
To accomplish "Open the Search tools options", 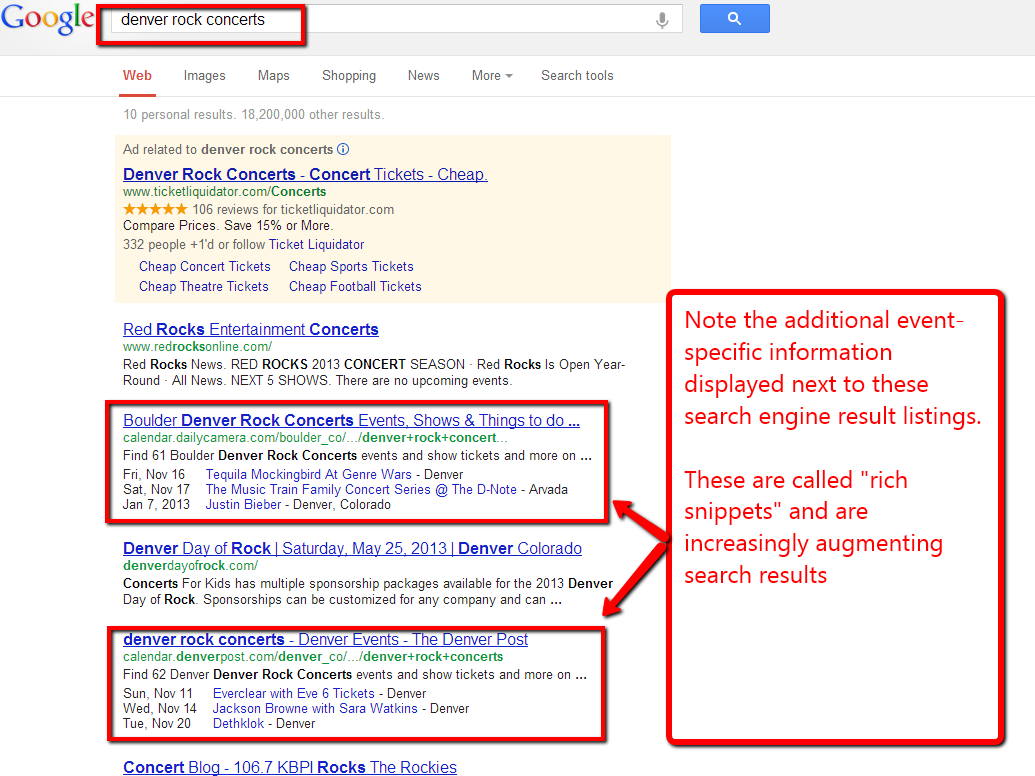I will tap(577, 76).
